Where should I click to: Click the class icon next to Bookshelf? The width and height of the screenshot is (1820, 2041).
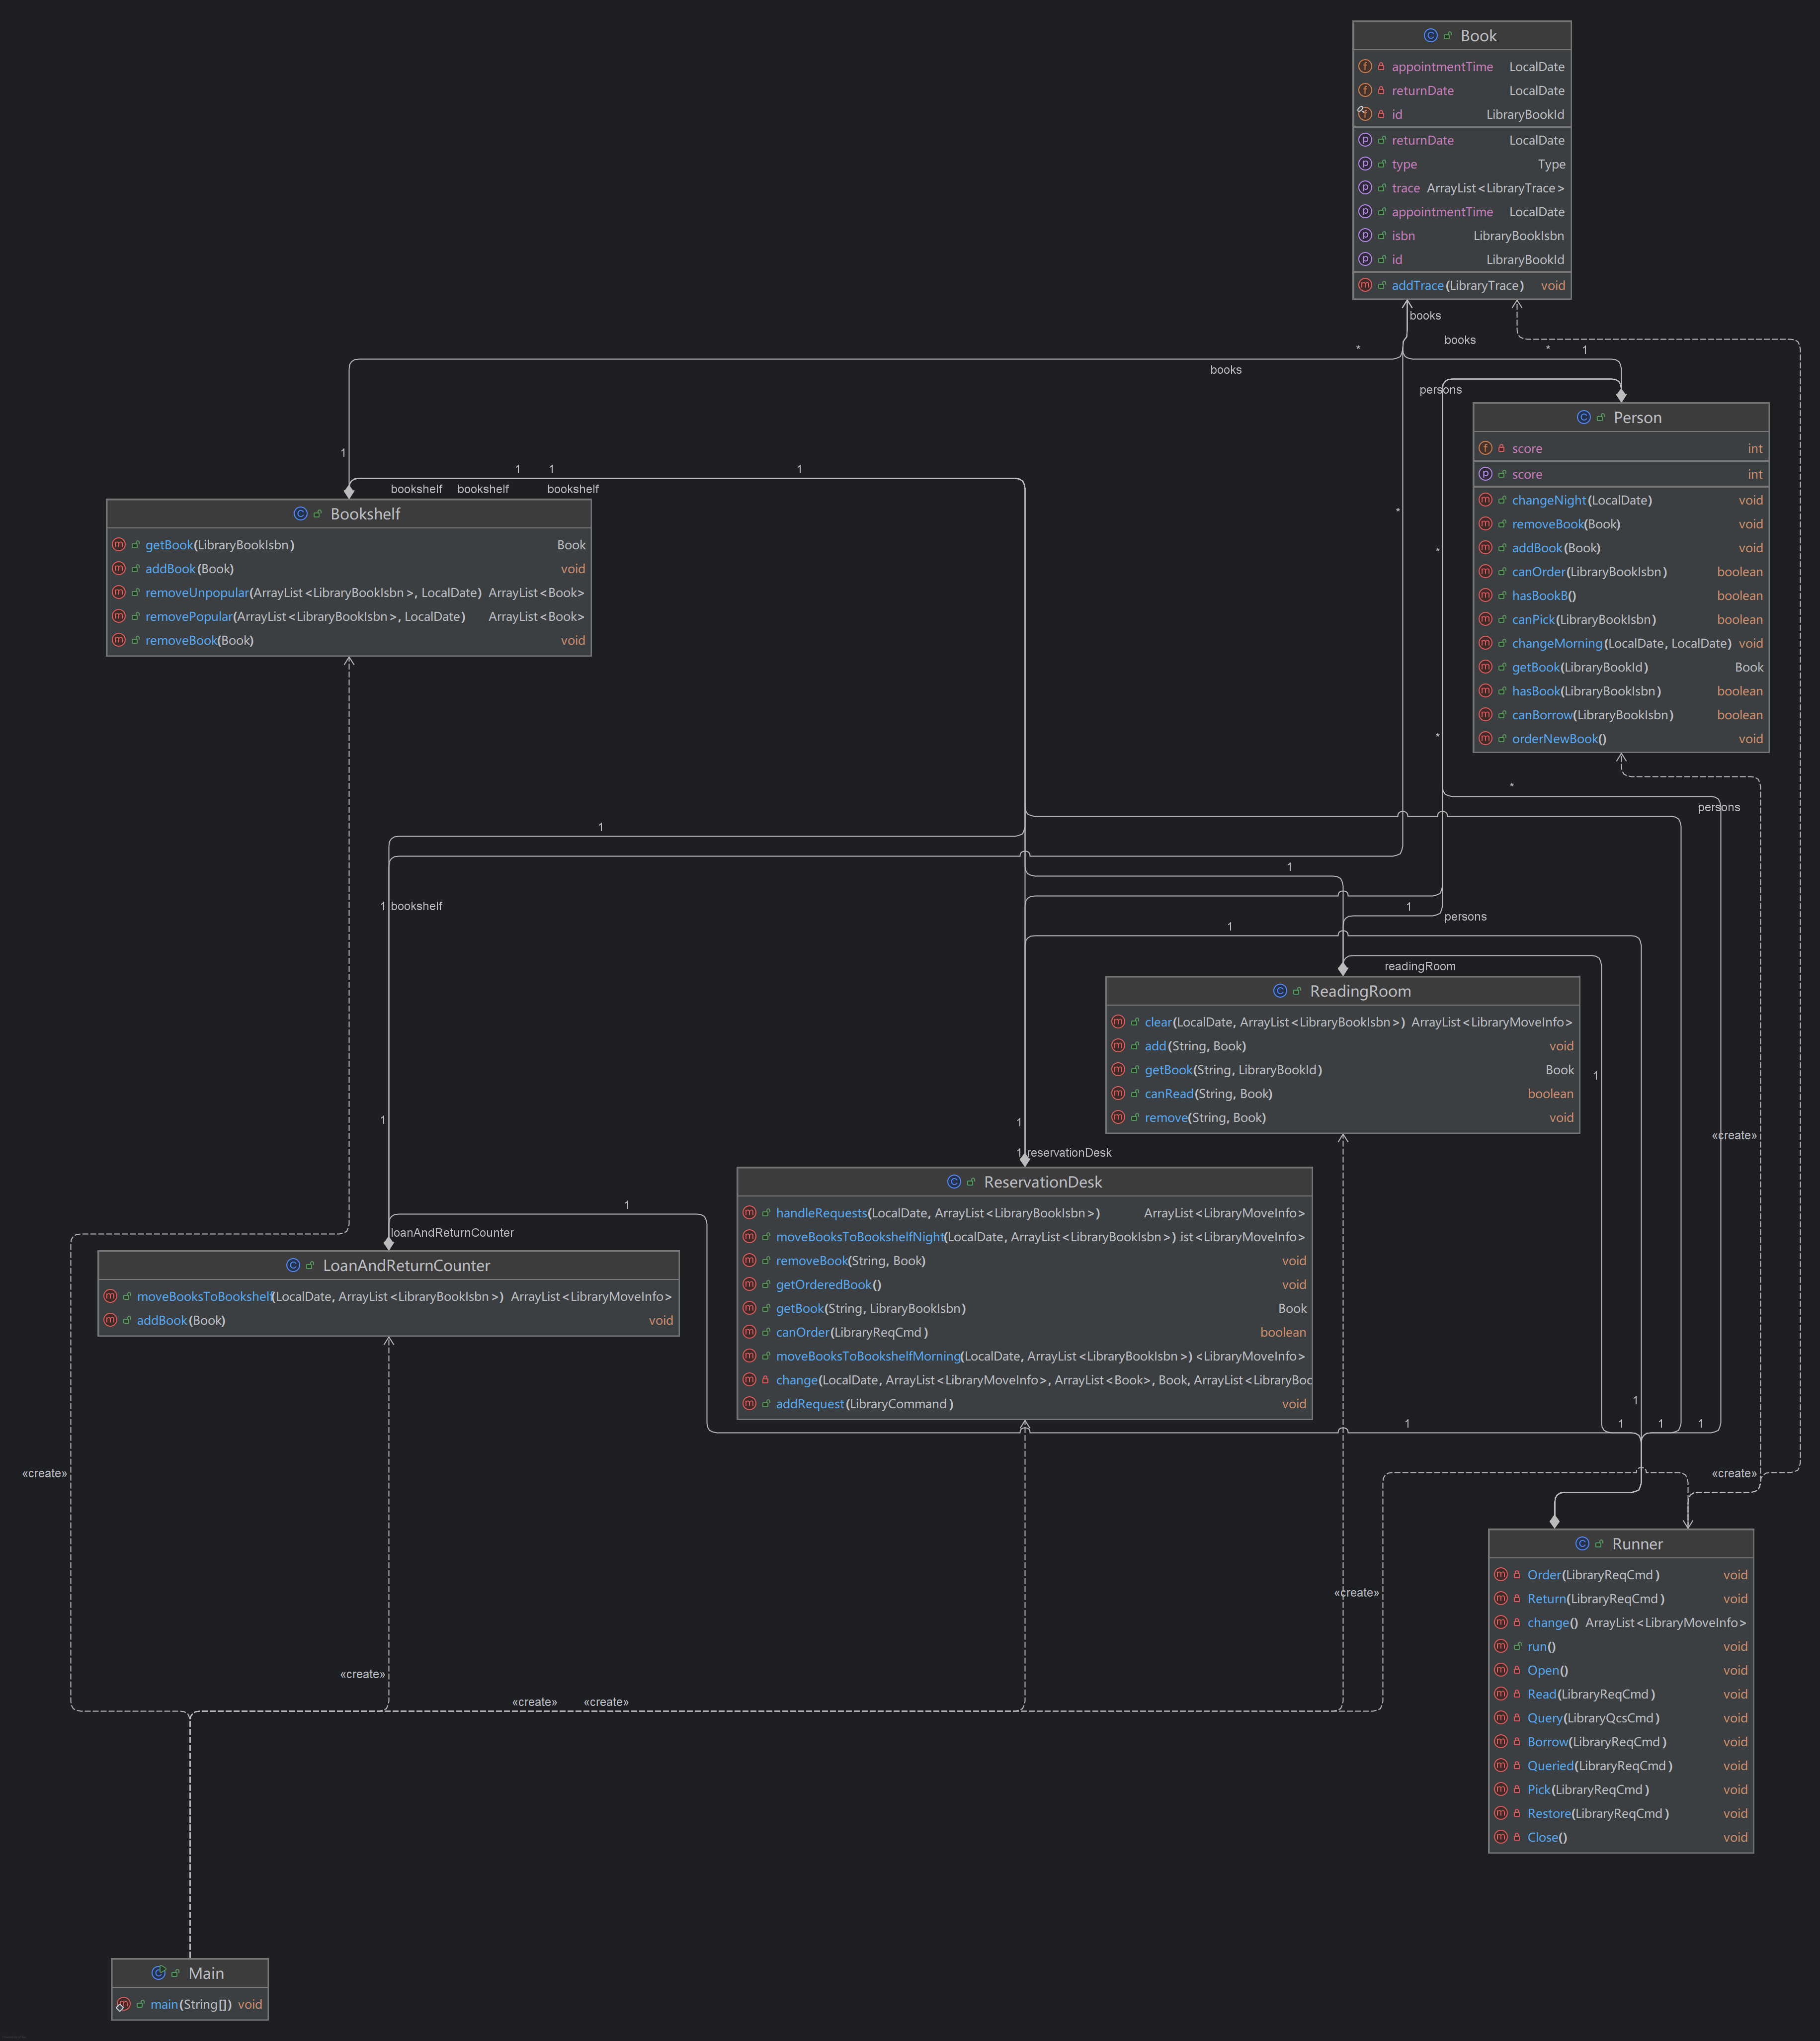coord(300,514)
